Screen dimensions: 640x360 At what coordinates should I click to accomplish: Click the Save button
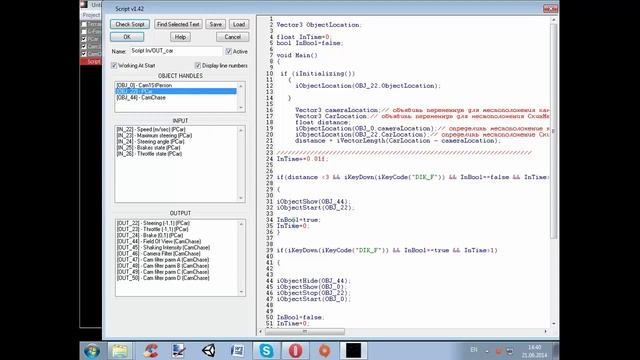(x=216, y=24)
